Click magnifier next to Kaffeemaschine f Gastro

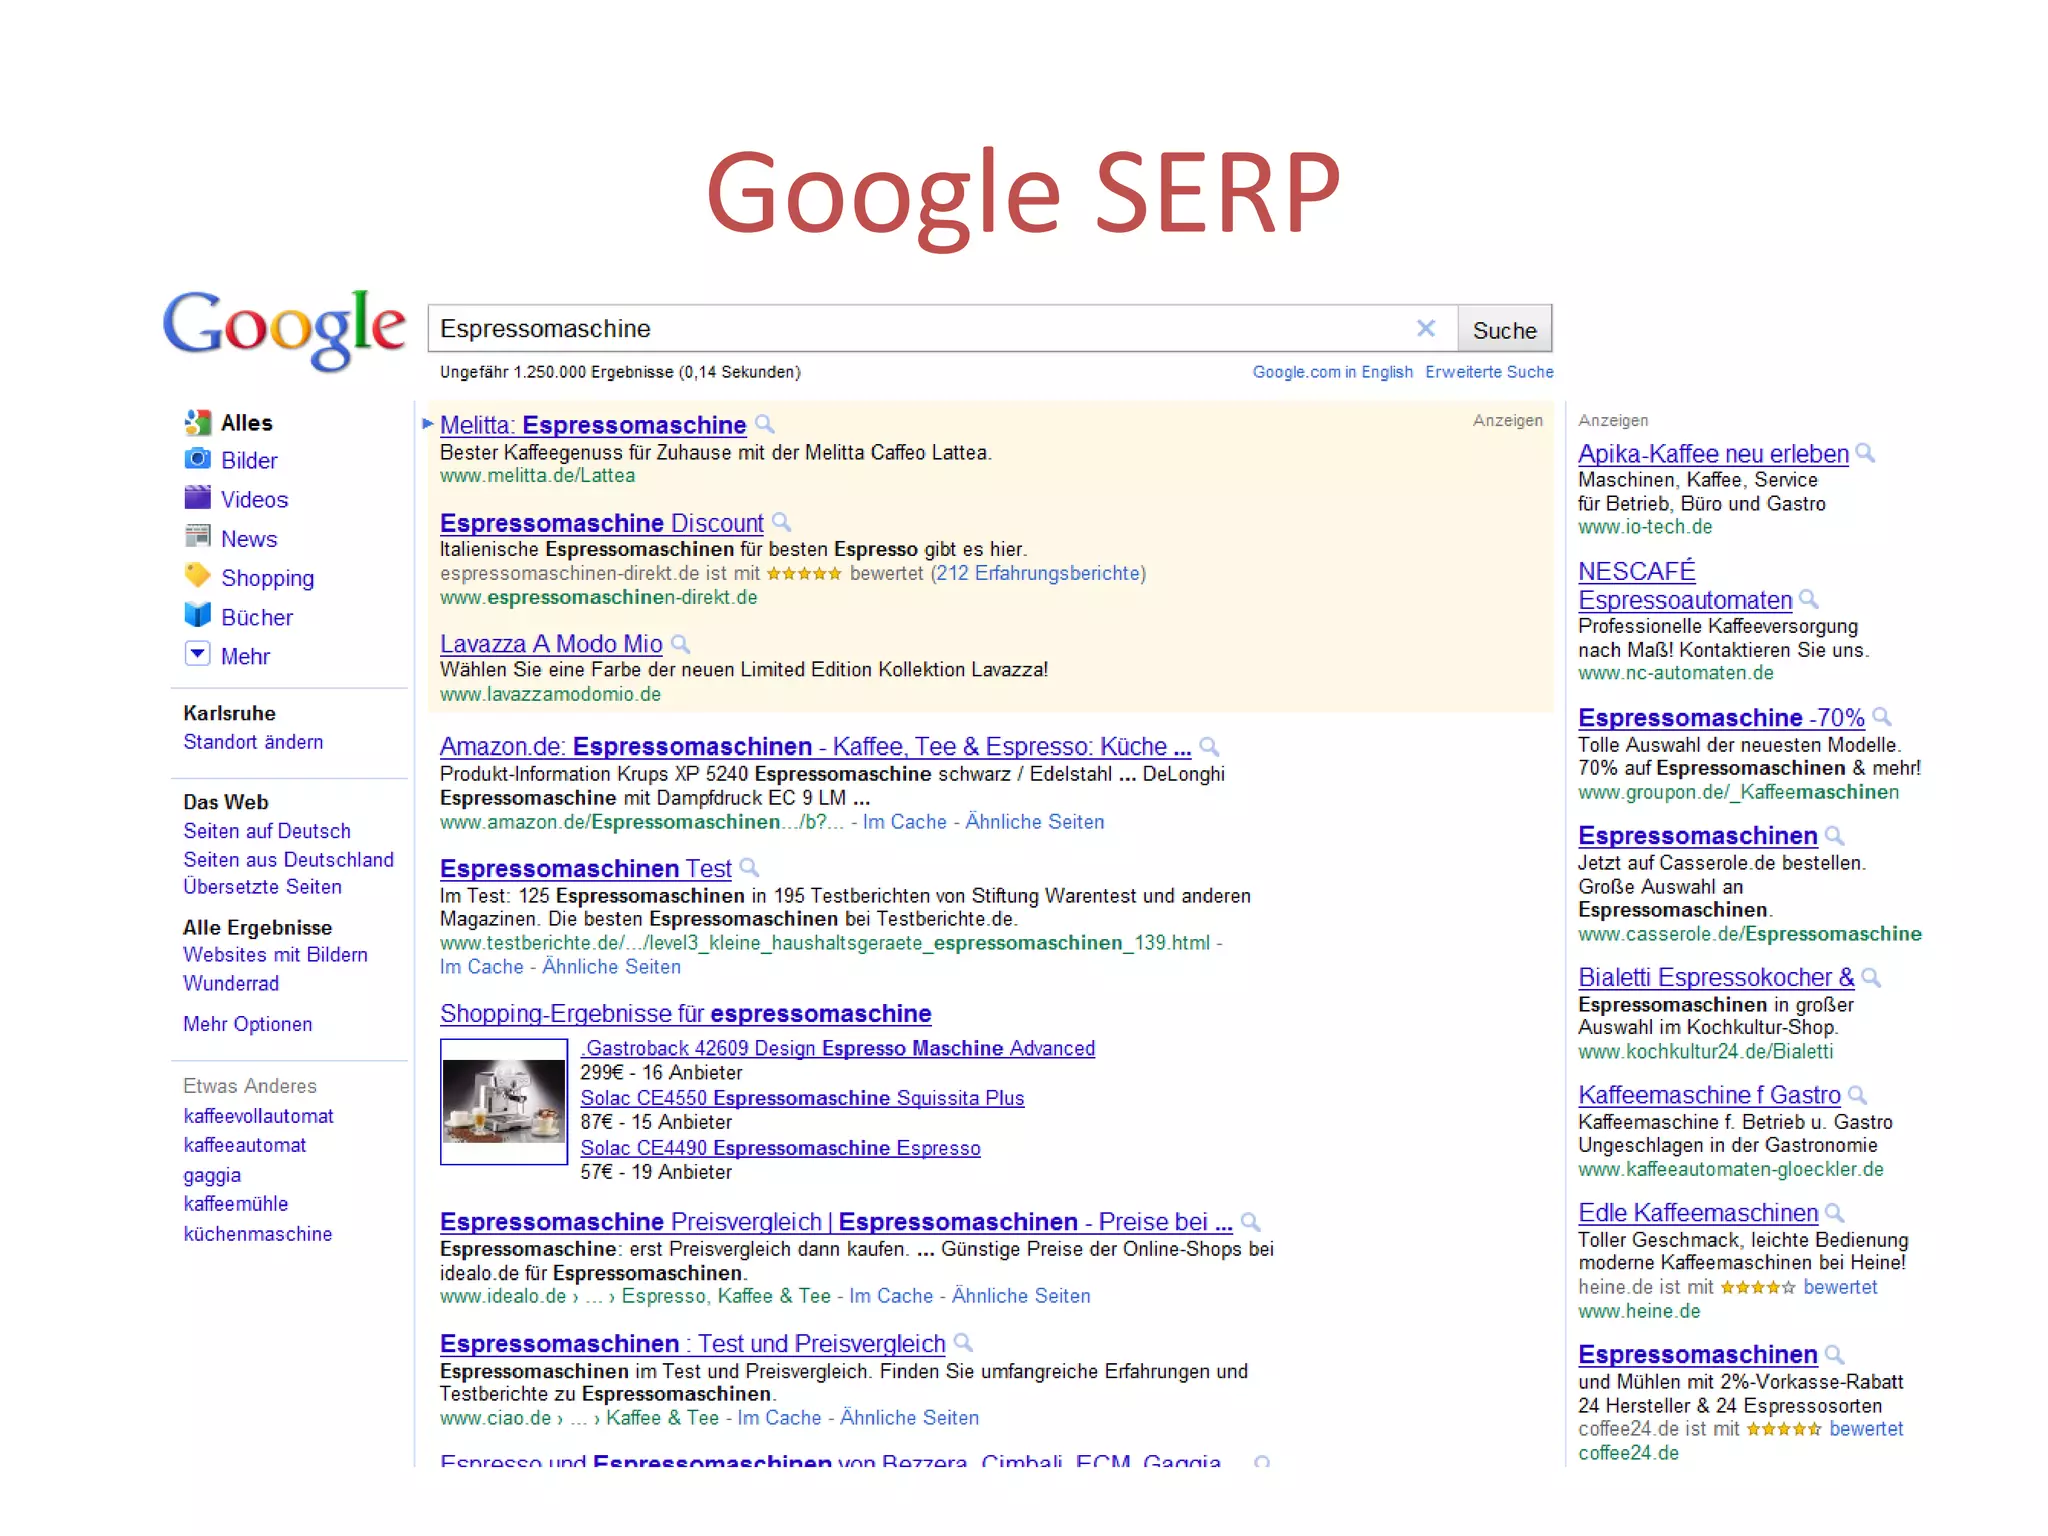[x=1857, y=1095]
